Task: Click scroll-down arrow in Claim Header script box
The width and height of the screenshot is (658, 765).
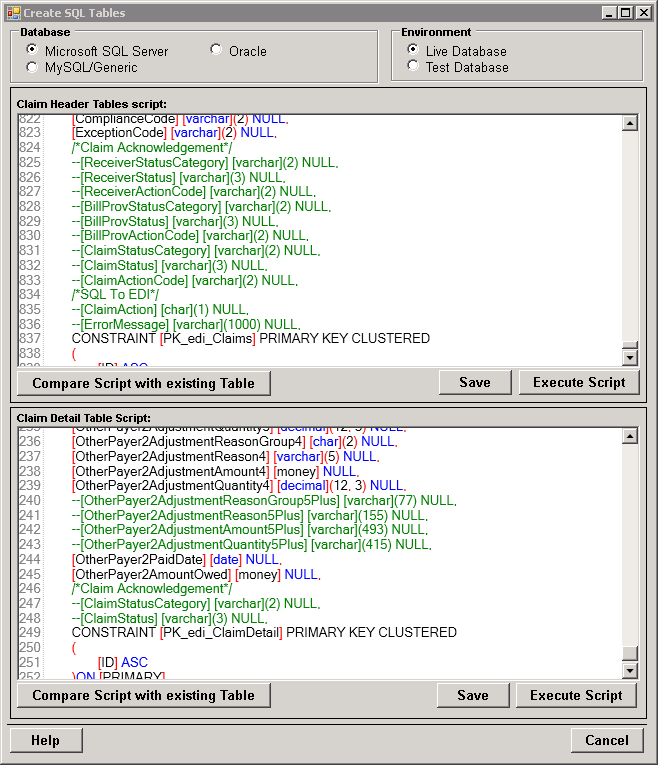Action: [630, 357]
